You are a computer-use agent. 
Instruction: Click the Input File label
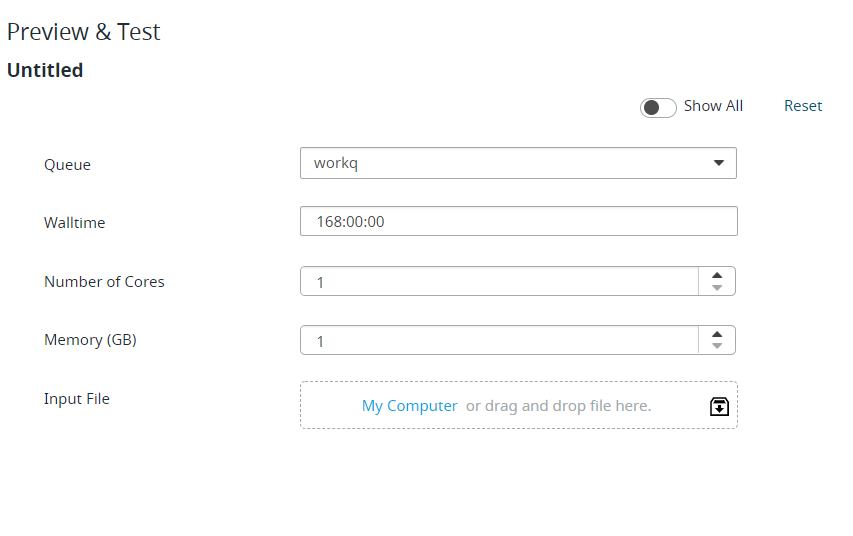77,399
